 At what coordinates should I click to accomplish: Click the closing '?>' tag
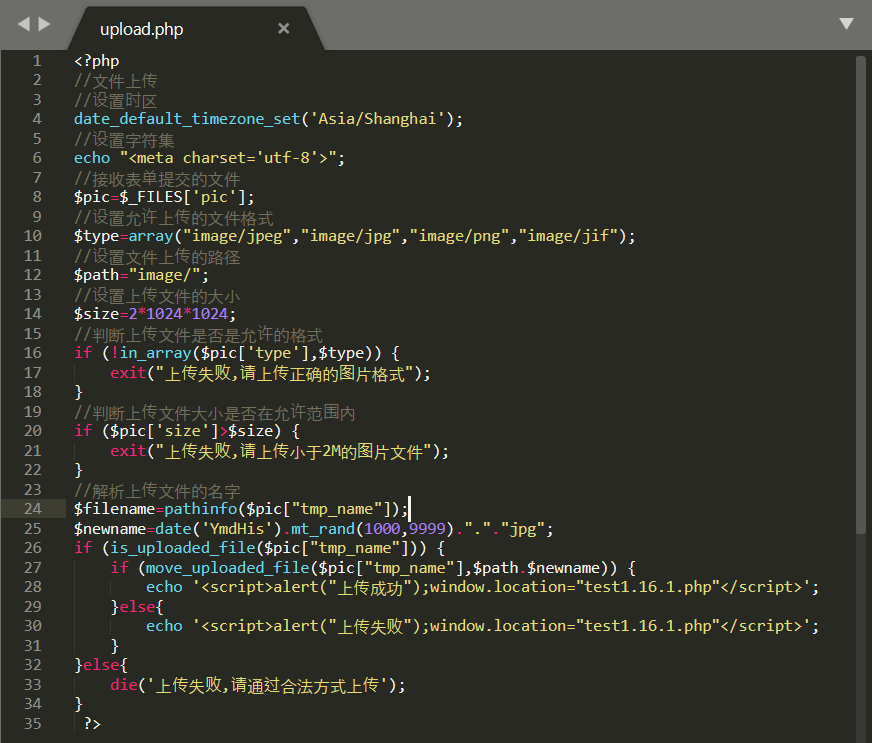click(x=92, y=724)
